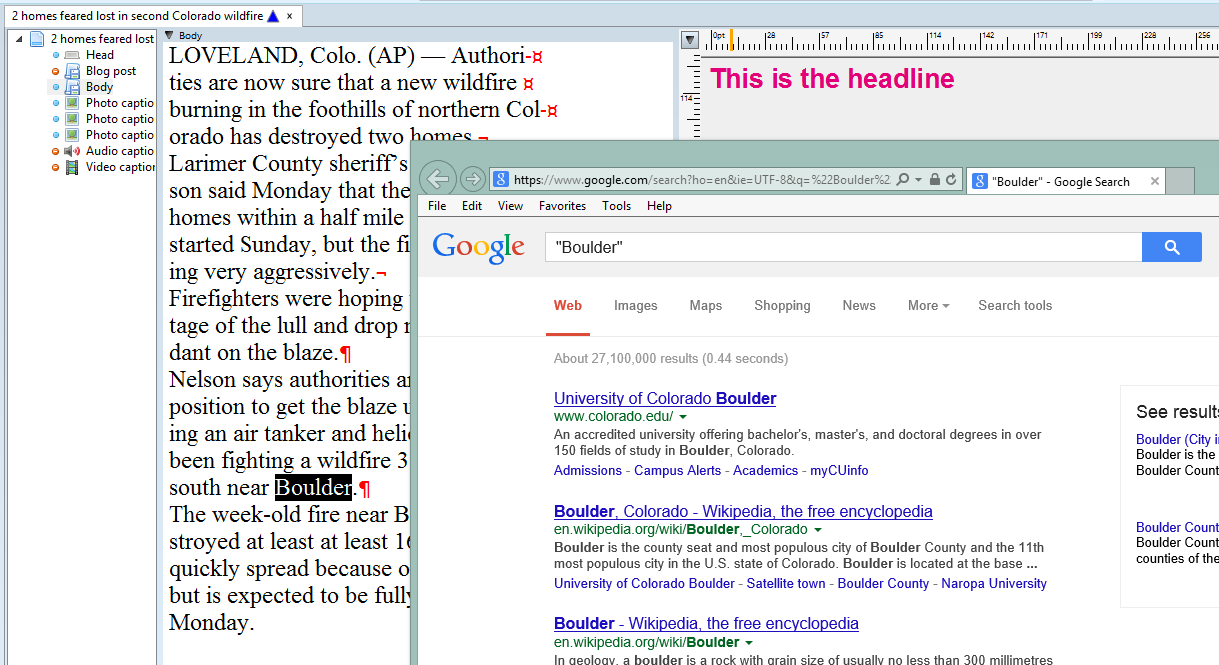The height and width of the screenshot is (665, 1219).
Task: Click the Google logo in the browser
Action: pyautogui.click(x=478, y=248)
